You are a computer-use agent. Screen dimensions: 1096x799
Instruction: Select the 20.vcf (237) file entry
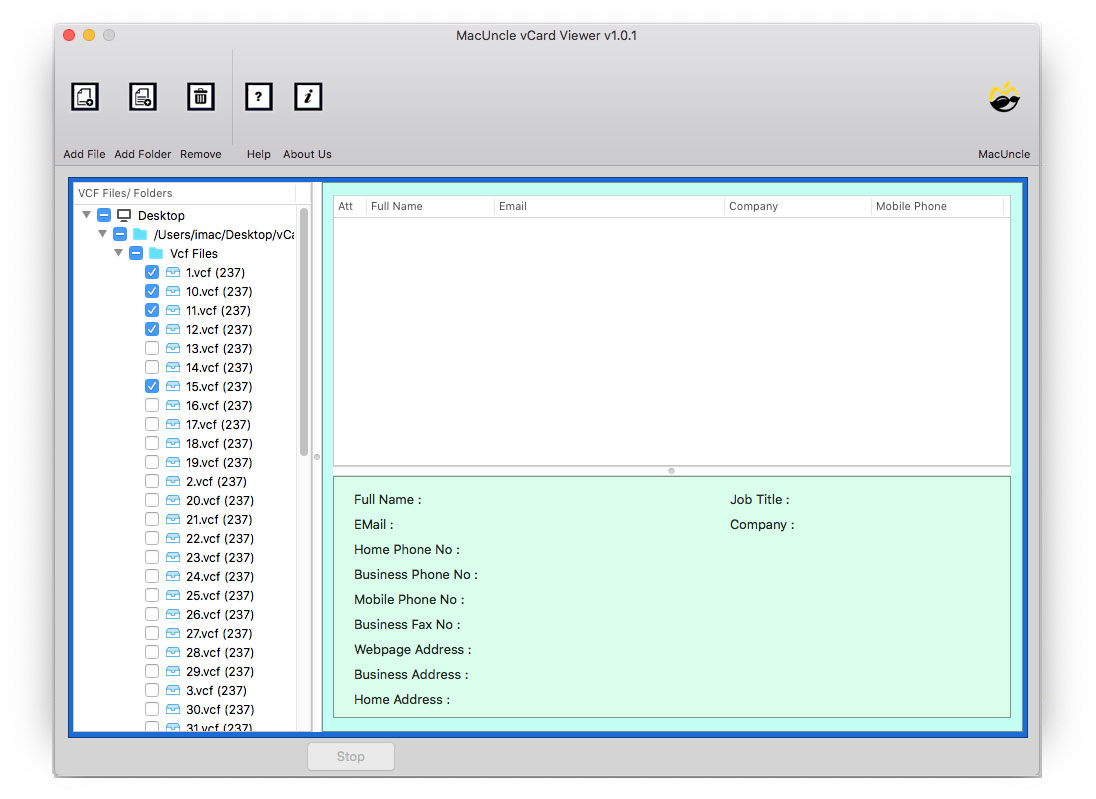click(x=219, y=500)
